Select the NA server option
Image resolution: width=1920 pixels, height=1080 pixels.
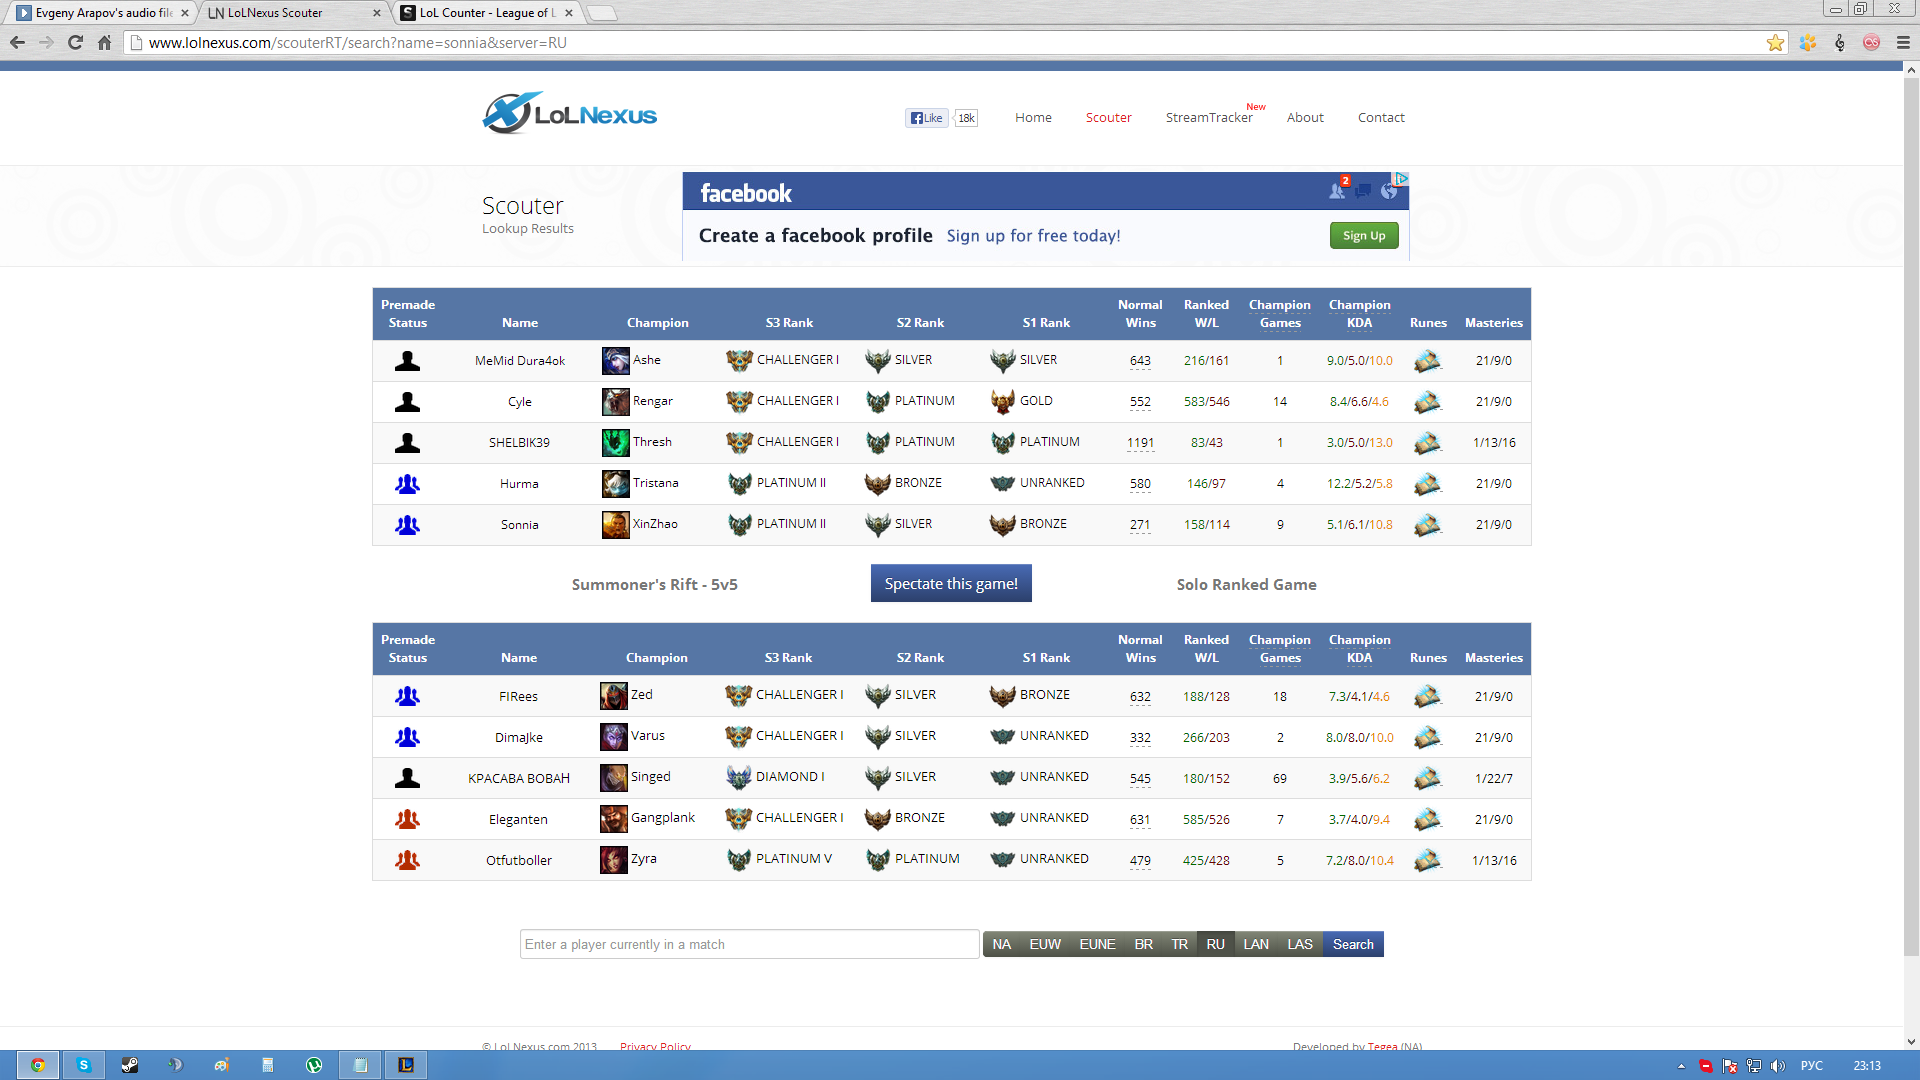(1001, 944)
